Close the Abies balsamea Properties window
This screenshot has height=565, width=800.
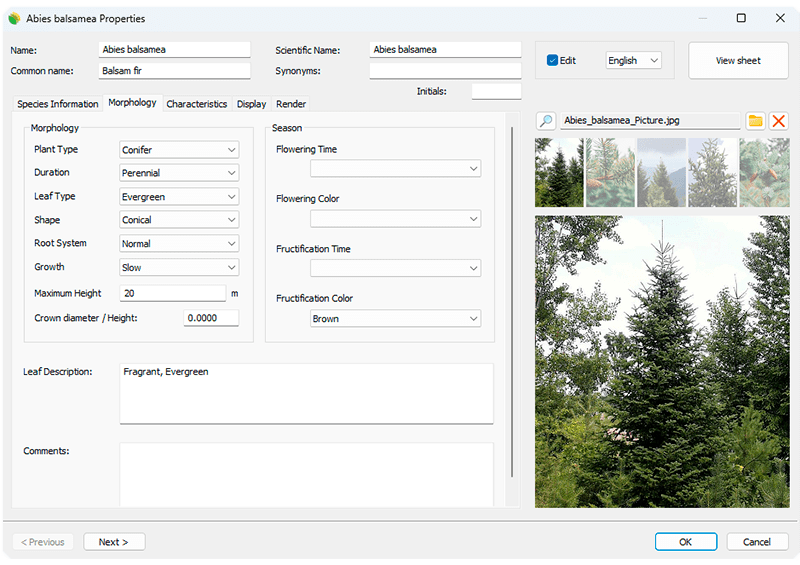(780, 18)
